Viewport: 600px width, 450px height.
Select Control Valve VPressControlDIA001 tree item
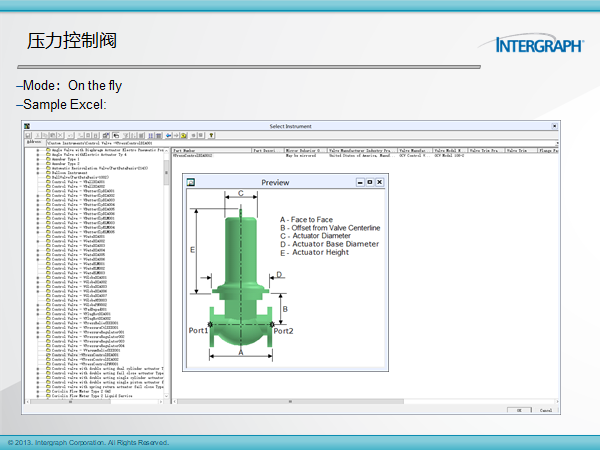[x=85, y=355]
